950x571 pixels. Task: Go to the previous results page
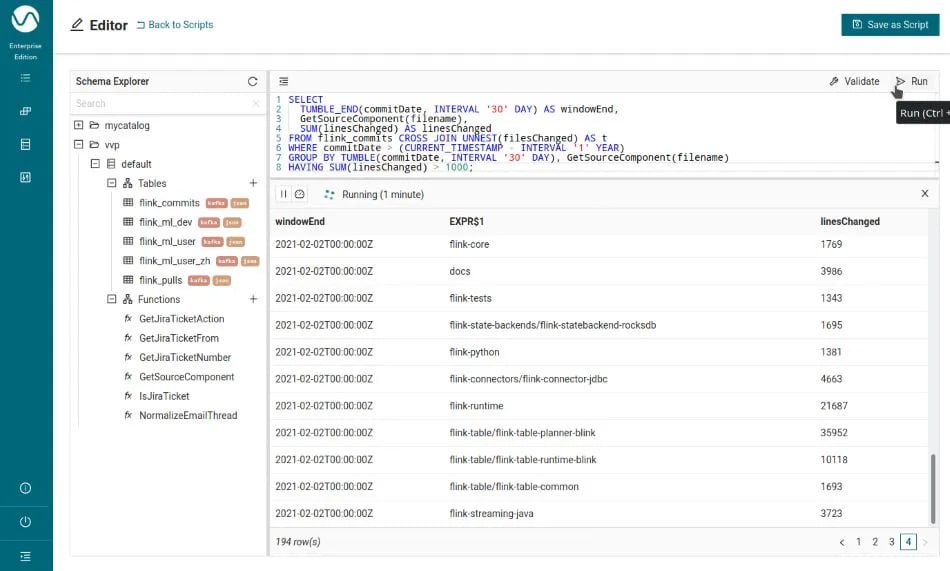pyautogui.click(x=842, y=542)
